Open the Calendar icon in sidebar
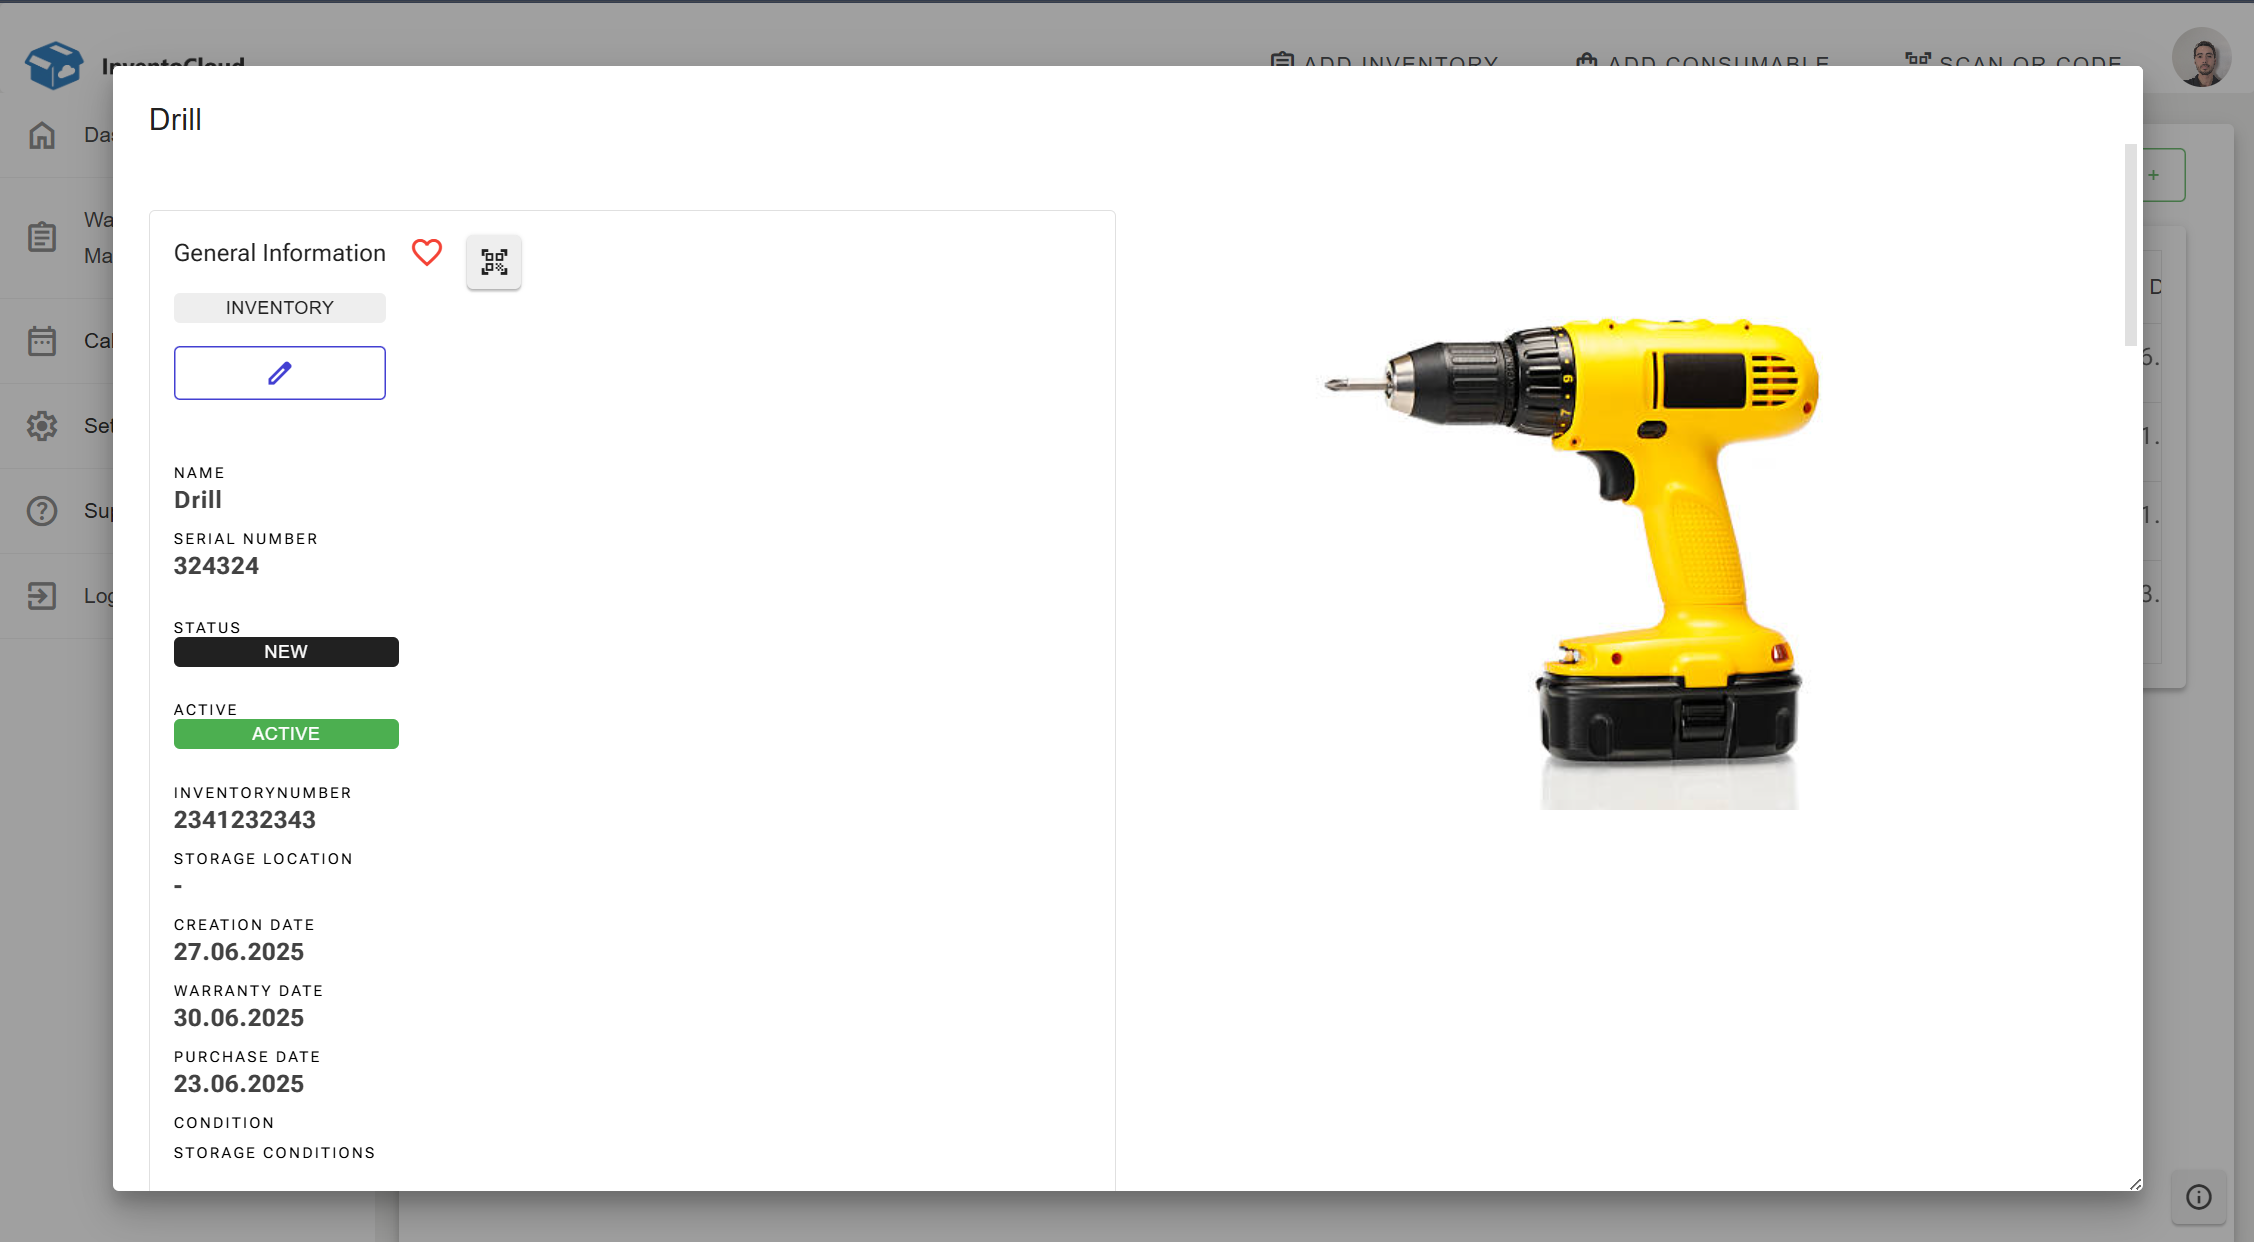 [42, 341]
